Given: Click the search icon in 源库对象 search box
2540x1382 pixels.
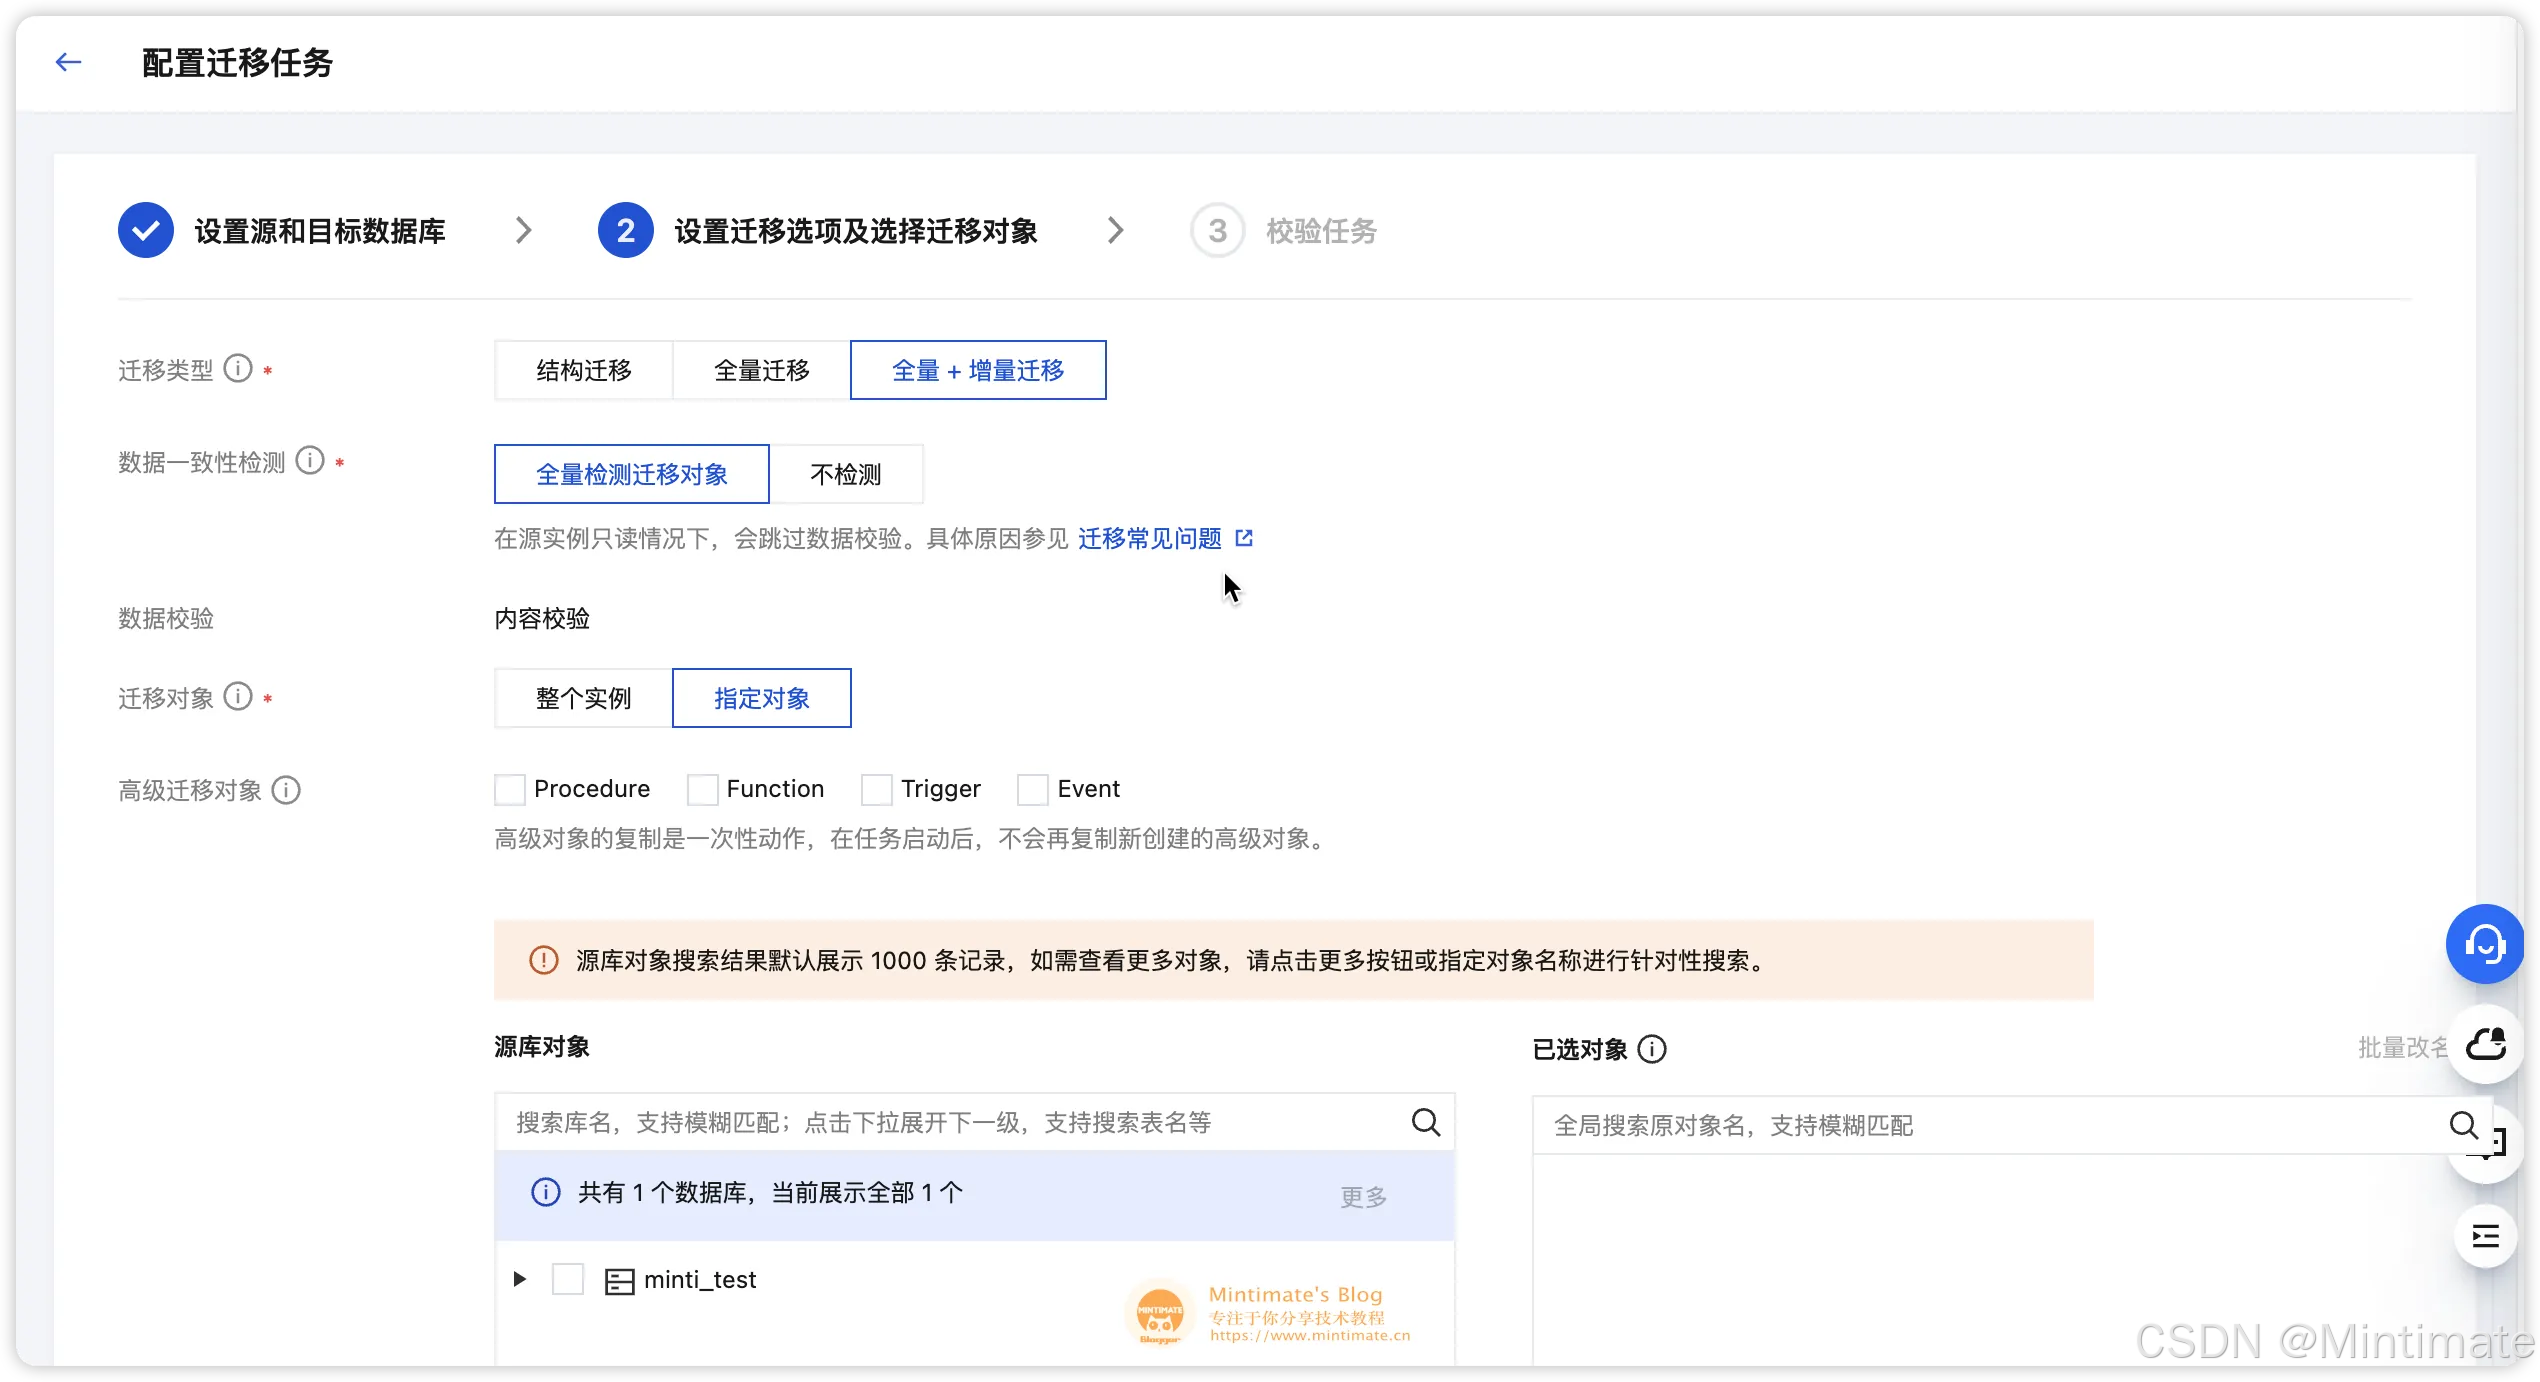Looking at the screenshot, I should 1426,1123.
